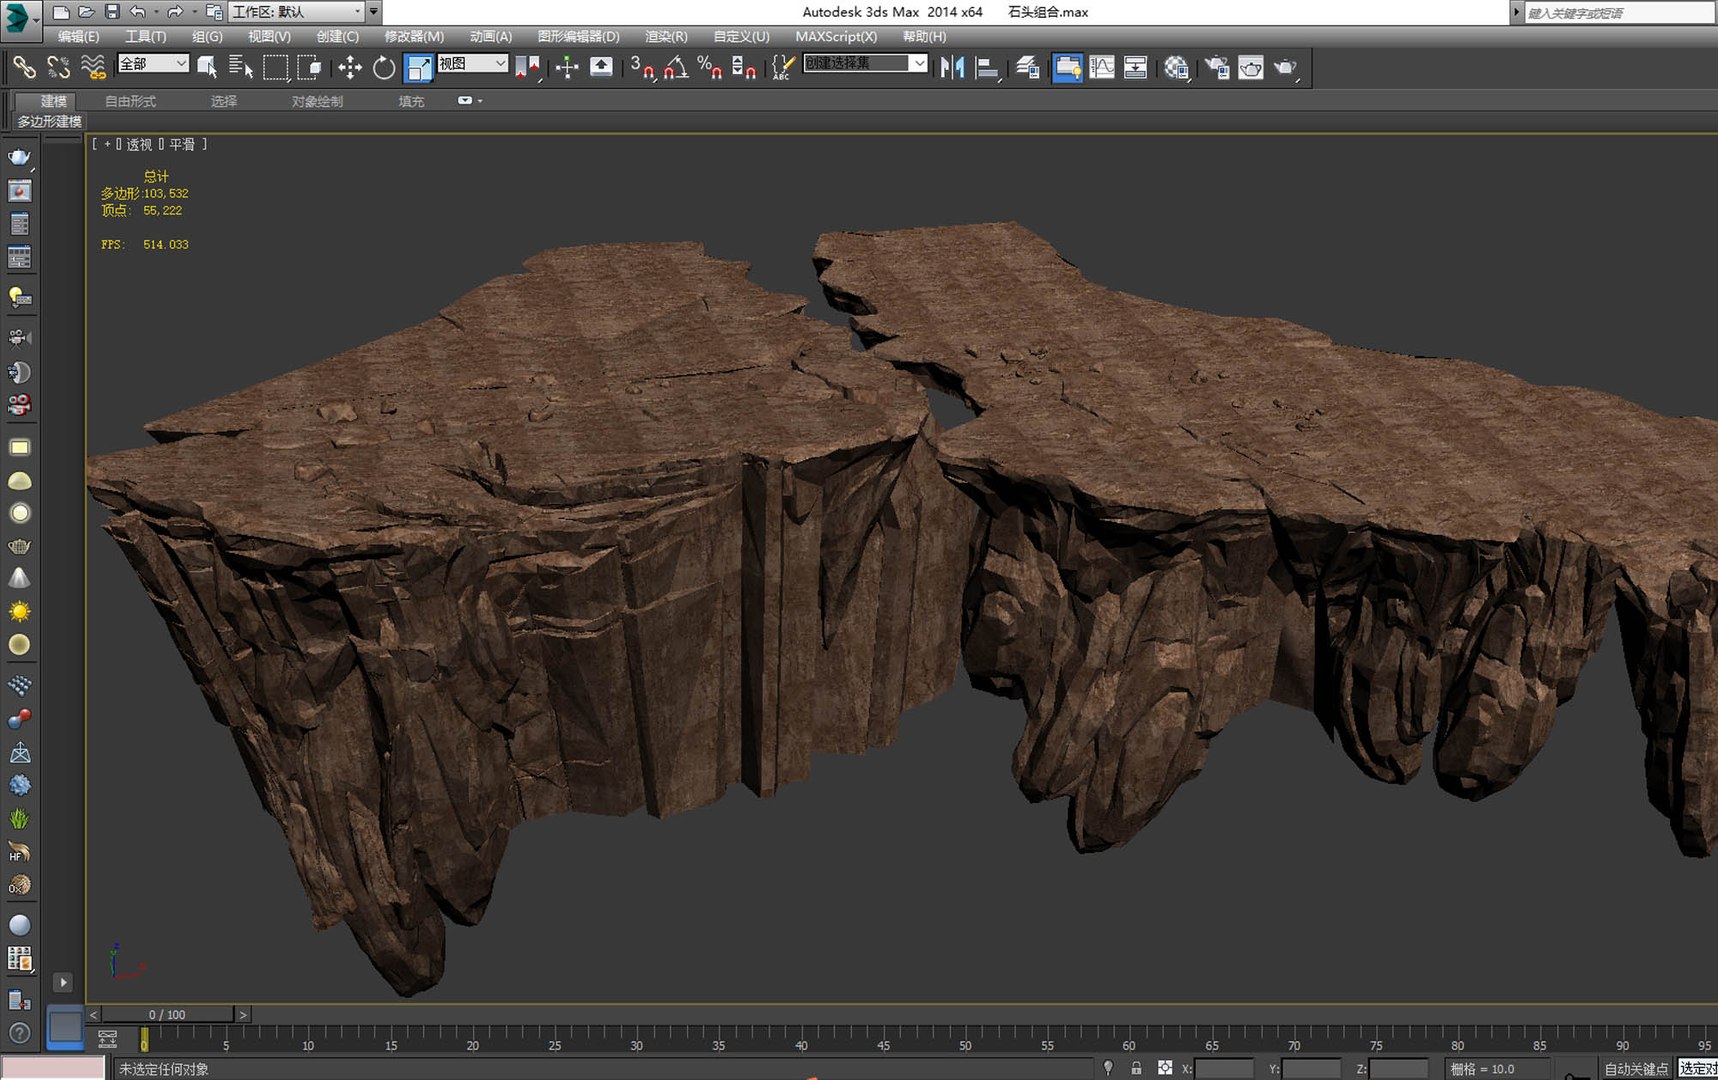Open the Material Editor icon
The image size is (1718, 1080).
pos(1177,67)
